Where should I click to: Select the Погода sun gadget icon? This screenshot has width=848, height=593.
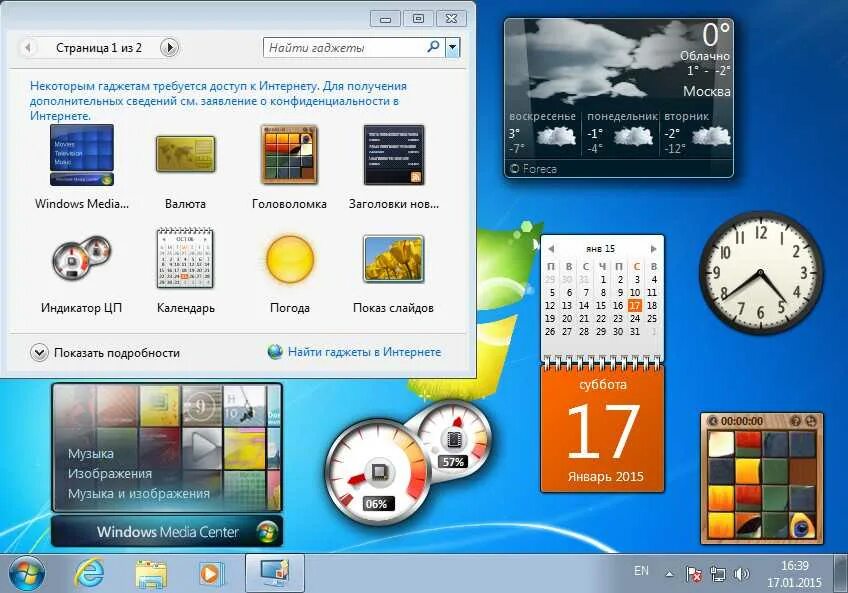pyautogui.click(x=290, y=259)
